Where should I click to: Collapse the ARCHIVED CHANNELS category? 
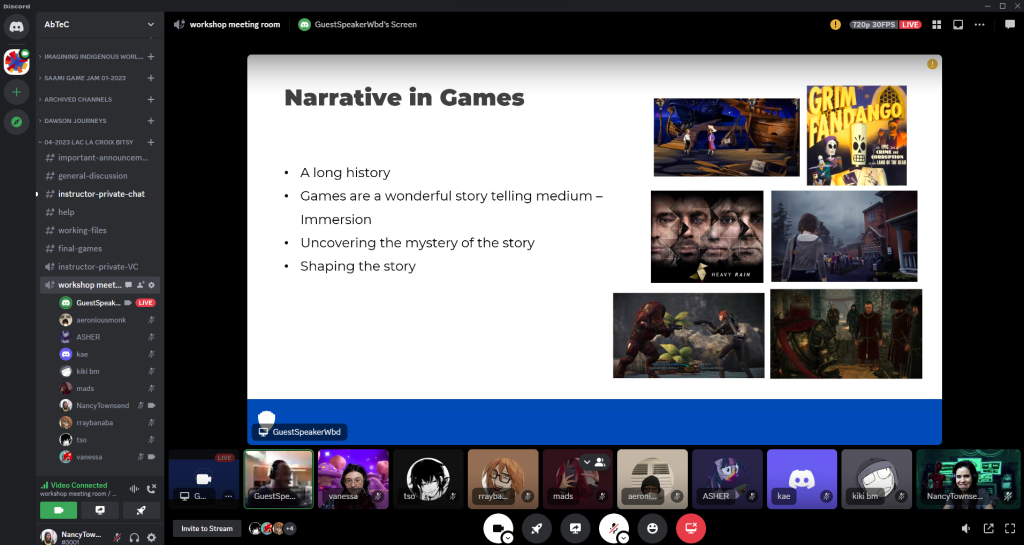click(x=76, y=99)
